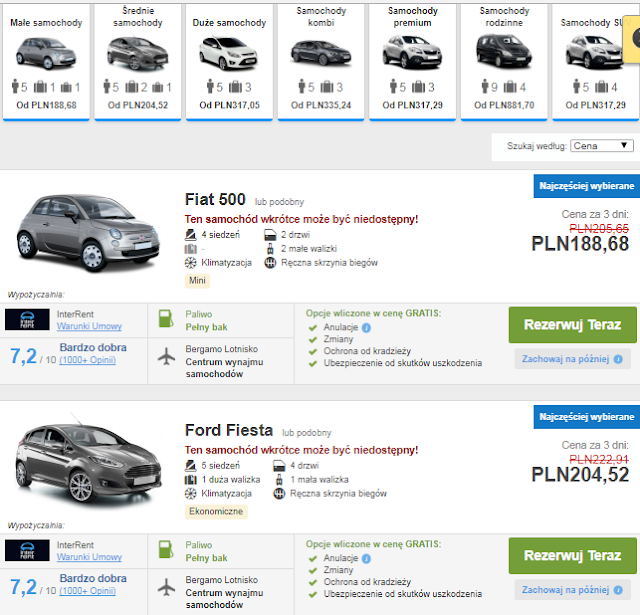The image size is (640, 615).
Task: Select the Samochody premium category tab
Action: pos(412,62)
